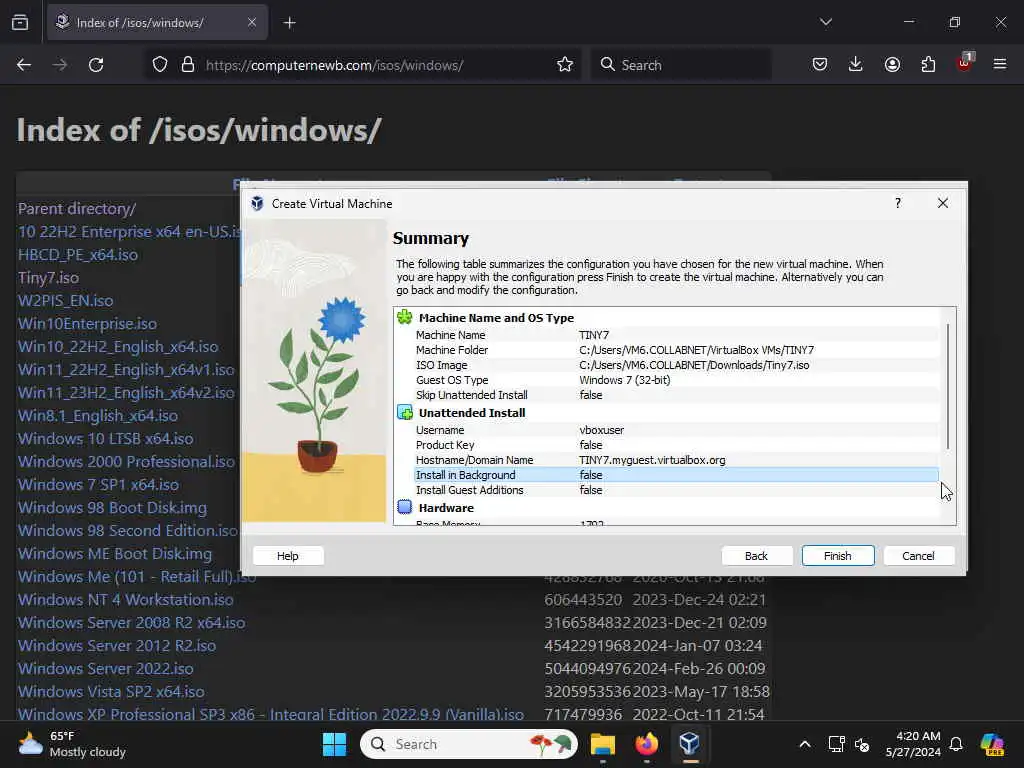Open the weather widget showing 65°F
The image size is (1024, 768).
point(72,744)
